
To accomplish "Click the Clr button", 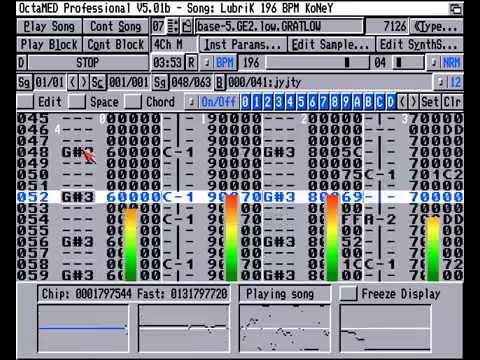I will 452,102.
